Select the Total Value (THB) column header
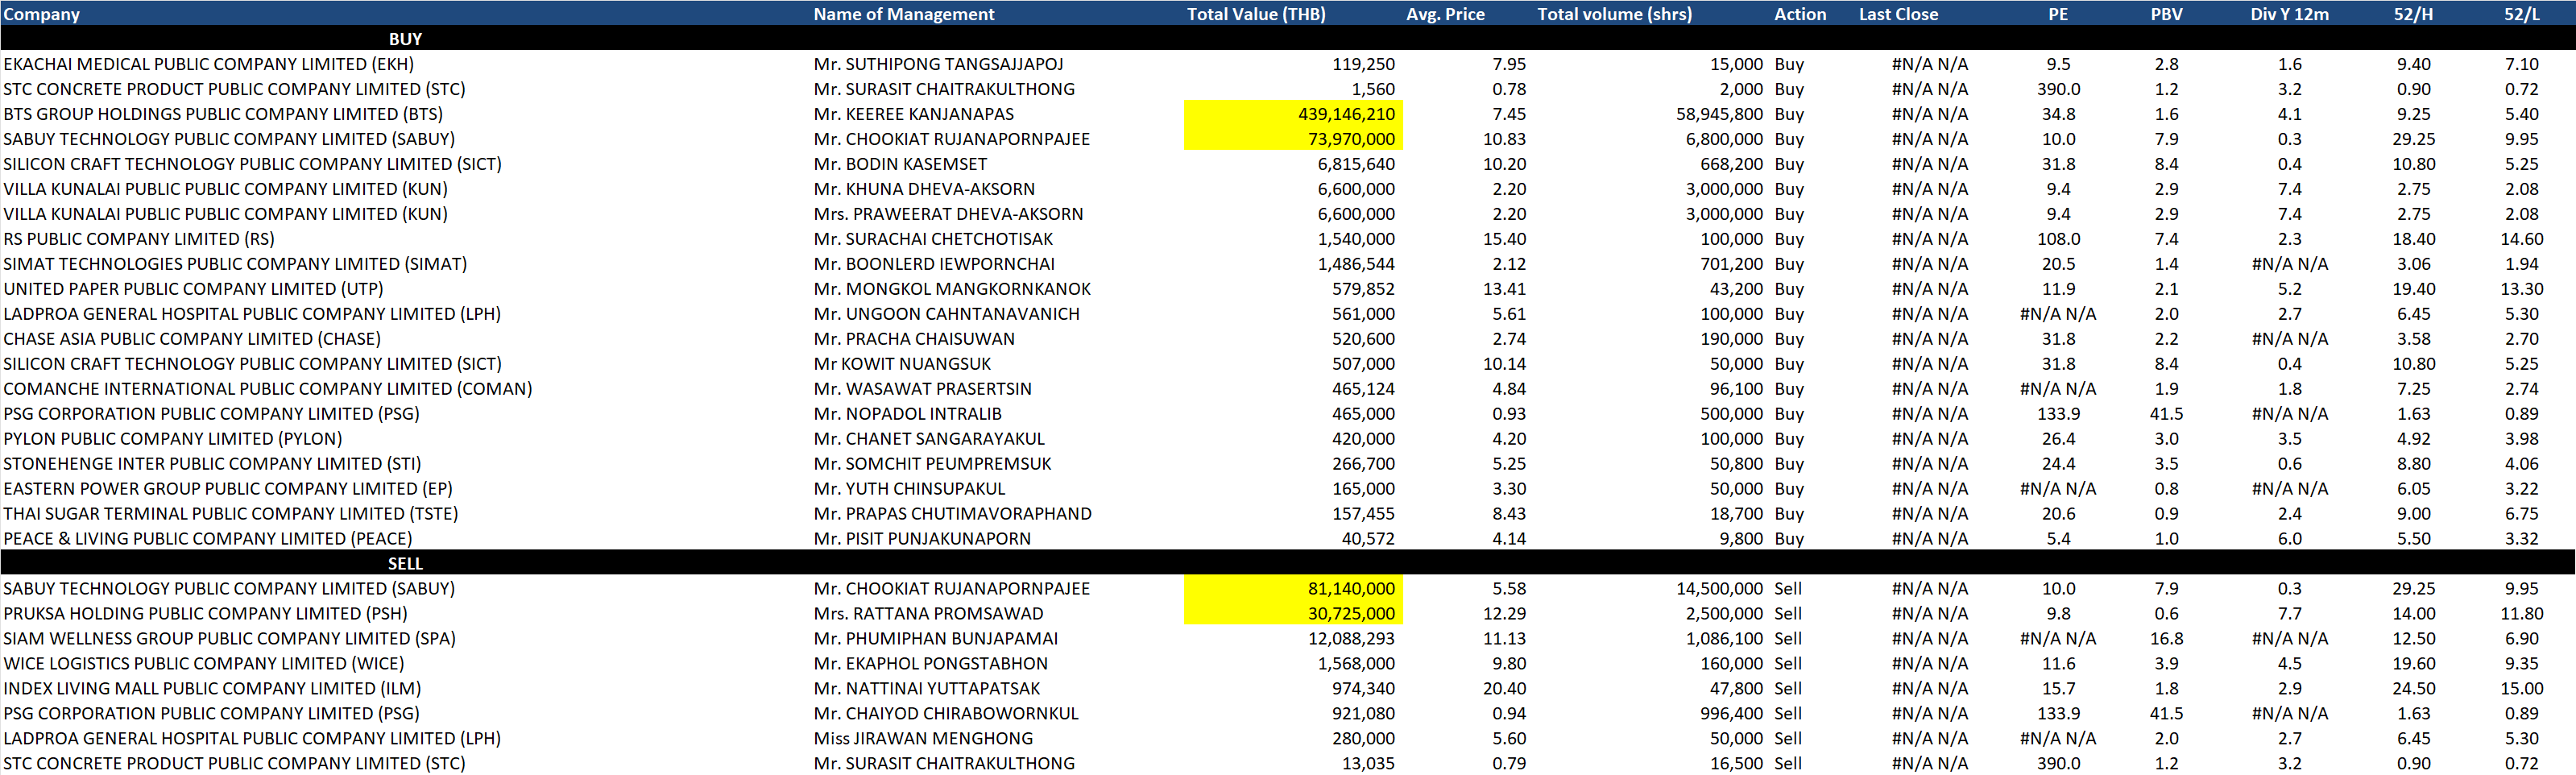 pos(1255,14)
